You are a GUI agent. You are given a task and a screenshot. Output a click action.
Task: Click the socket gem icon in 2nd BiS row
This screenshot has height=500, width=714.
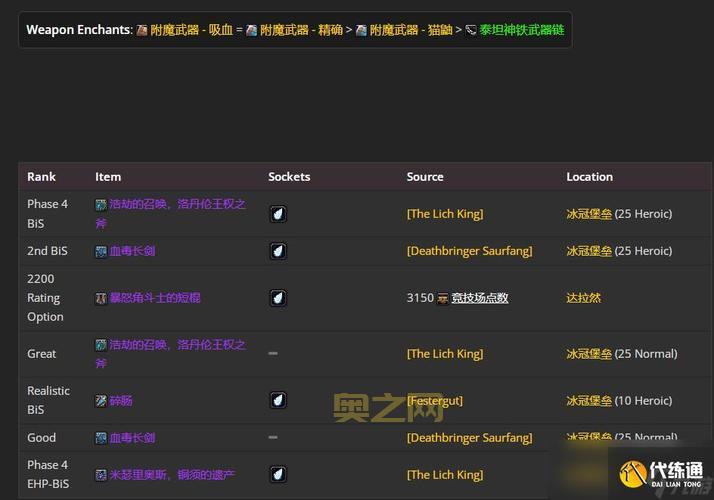click(278, 251)
